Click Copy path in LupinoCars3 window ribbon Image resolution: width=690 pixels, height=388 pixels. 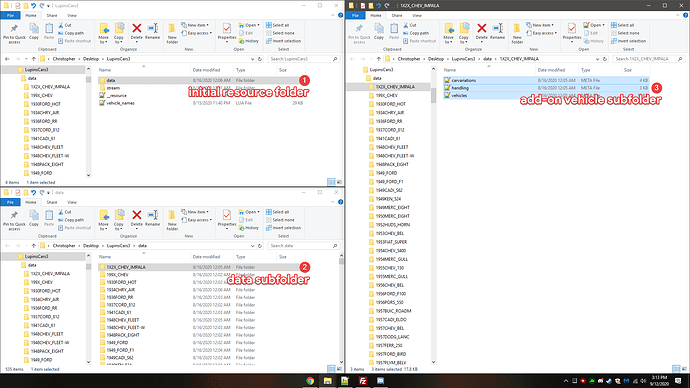coord(71,33)
